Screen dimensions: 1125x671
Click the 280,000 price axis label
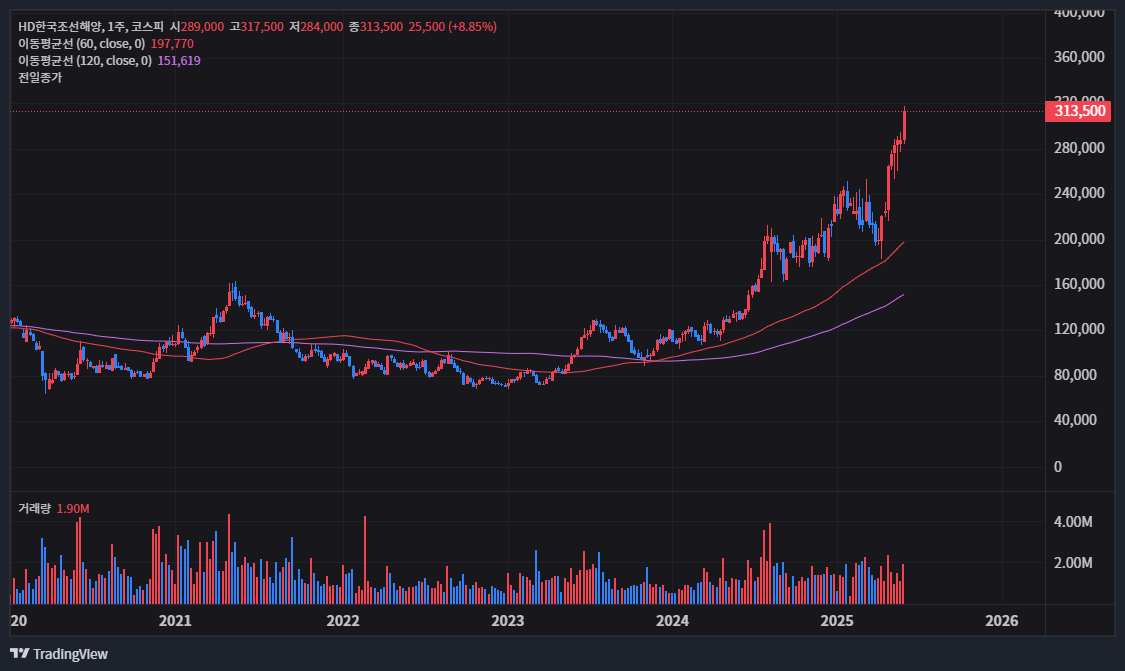pos(1079,148)
